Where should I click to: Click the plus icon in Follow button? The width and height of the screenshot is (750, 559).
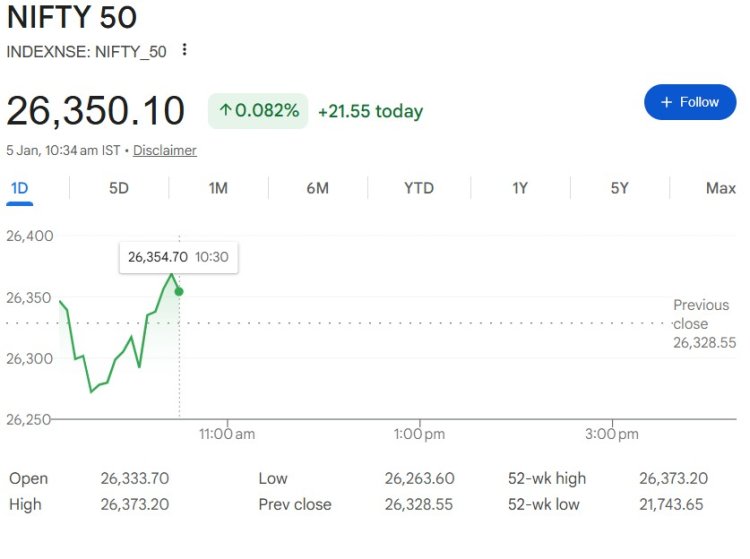(664, 102)
